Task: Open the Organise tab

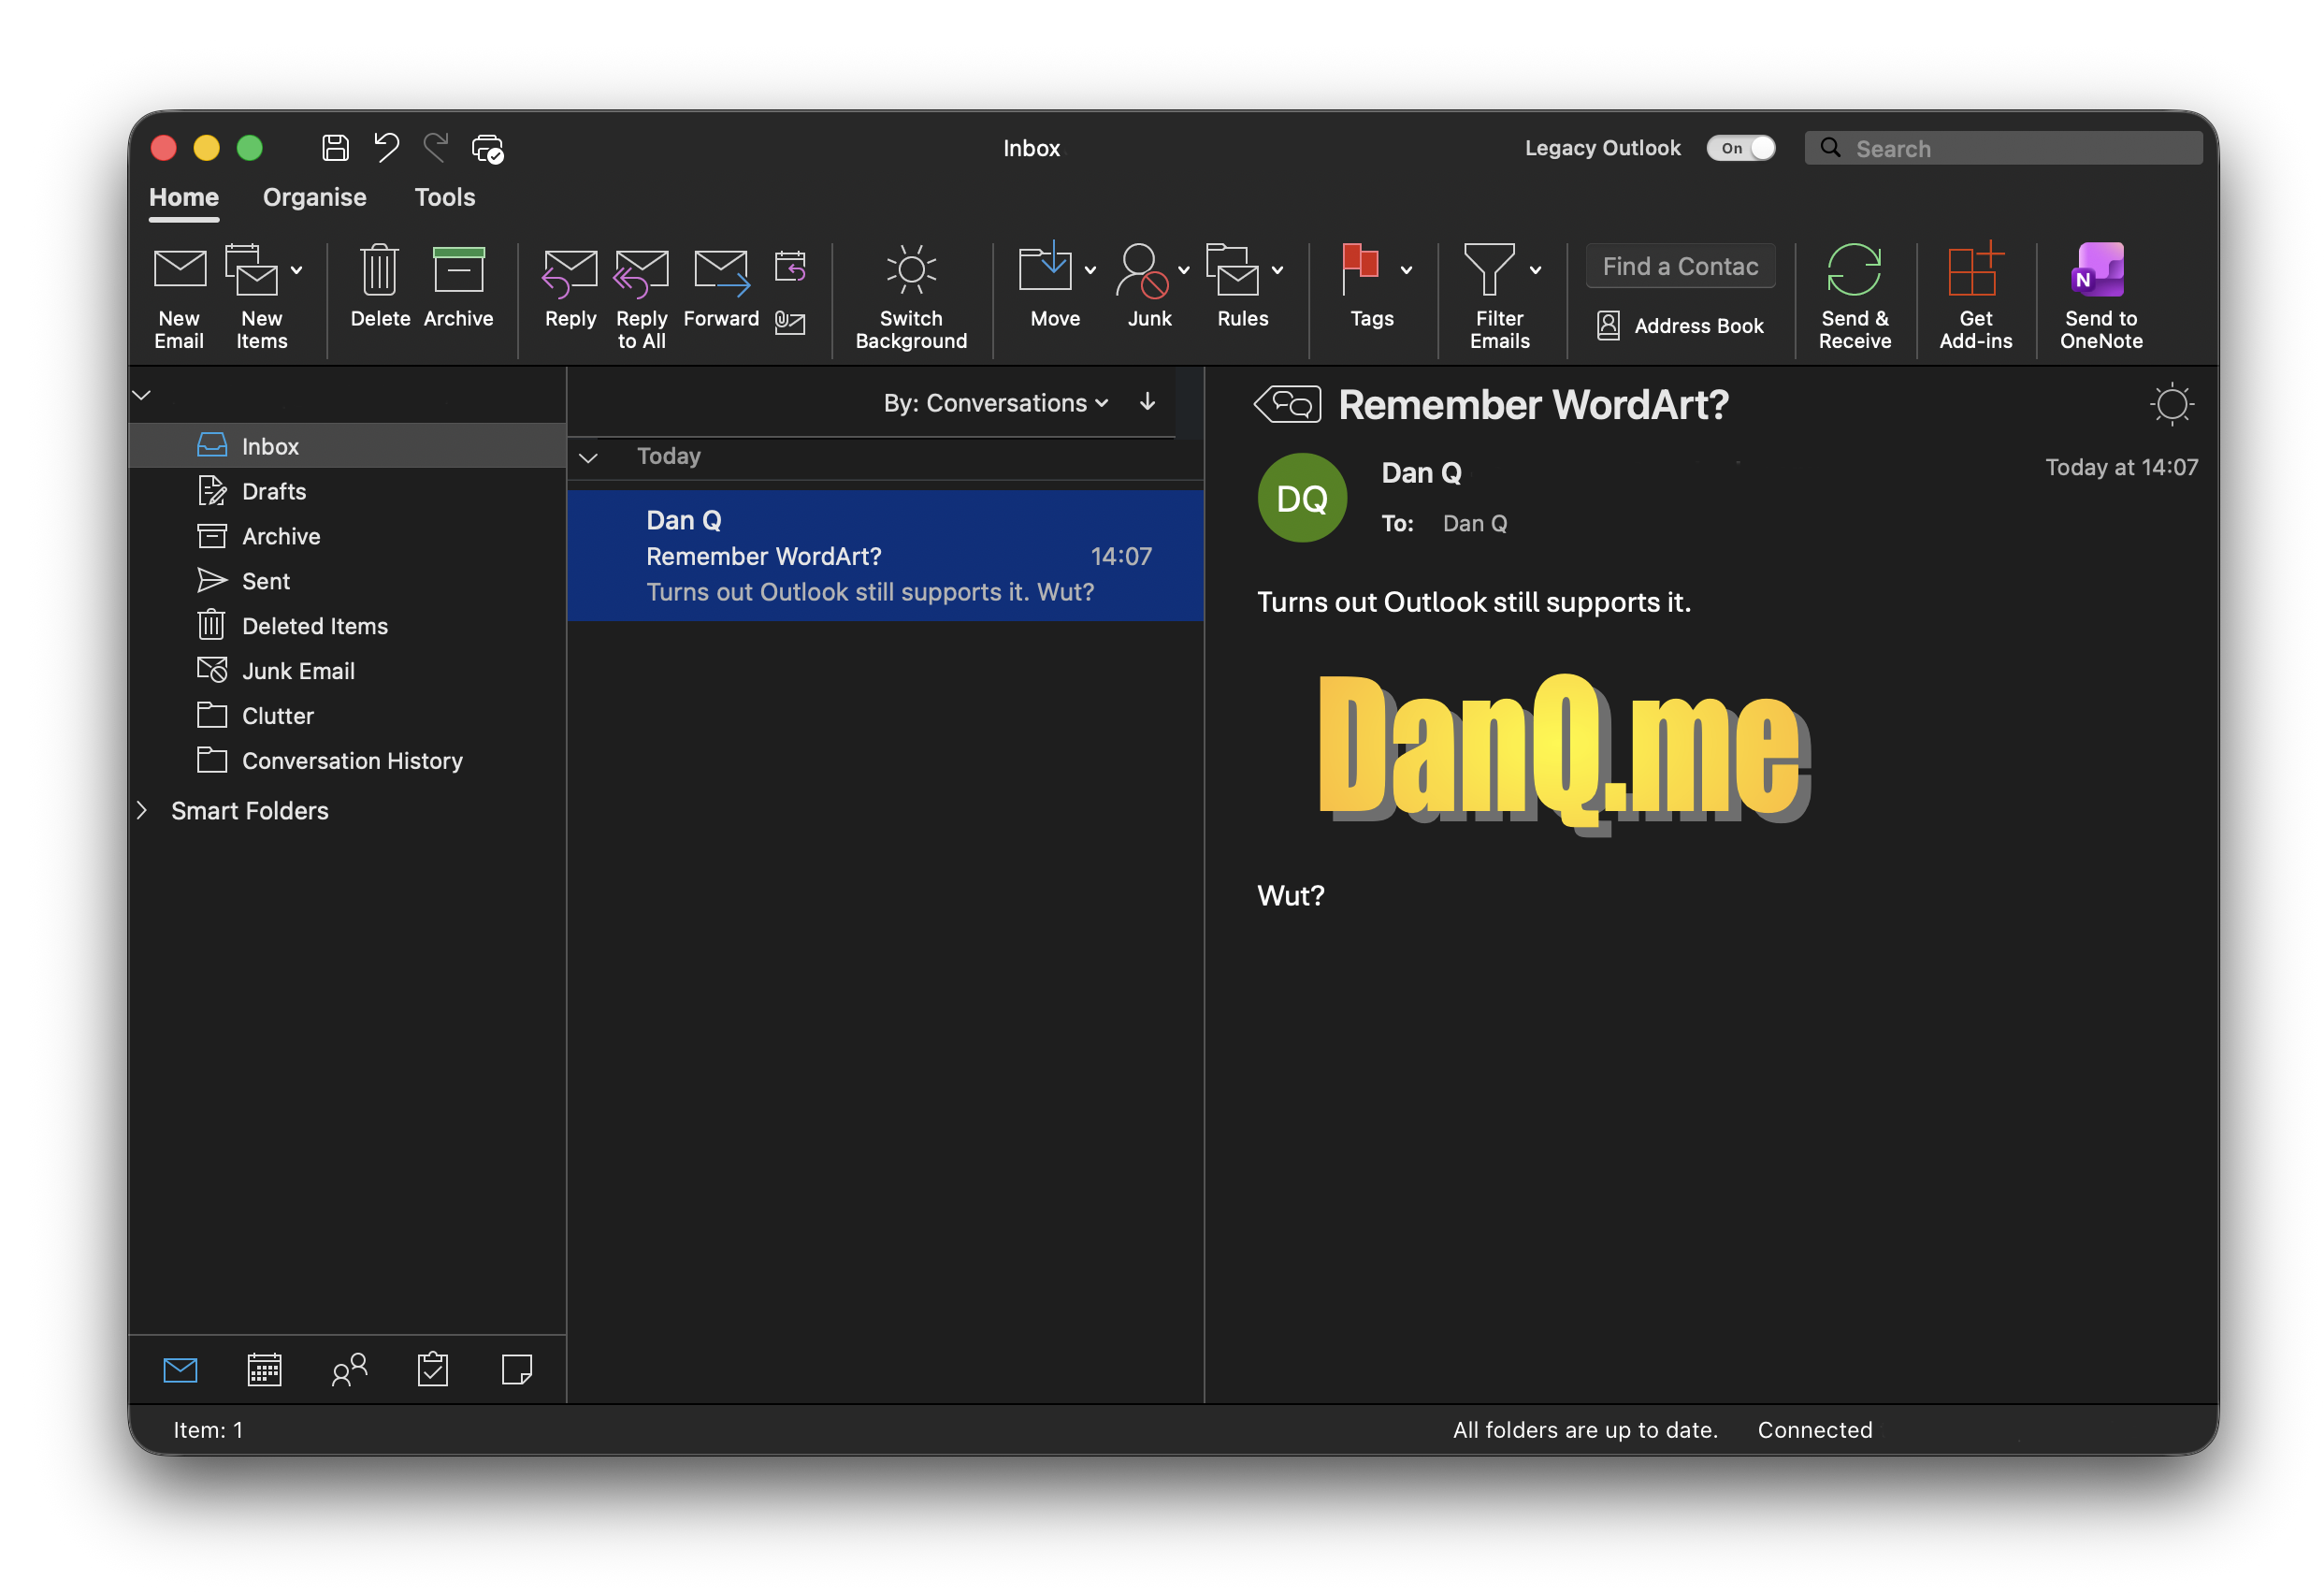Action: (314, 197)
